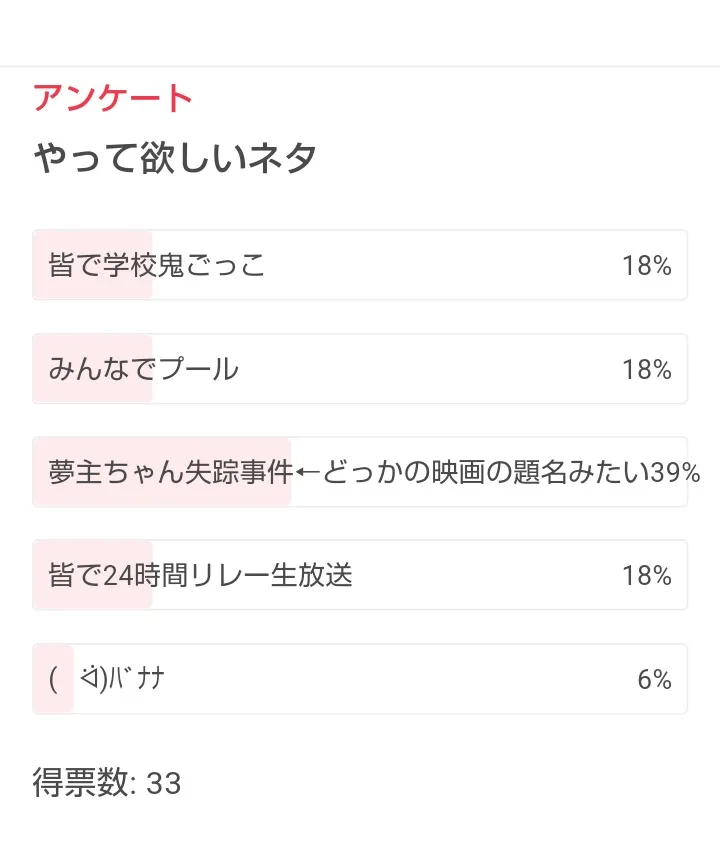Click the バナナ text in the last option
This screenshot has height=857, width=720.
pos(139,679)
